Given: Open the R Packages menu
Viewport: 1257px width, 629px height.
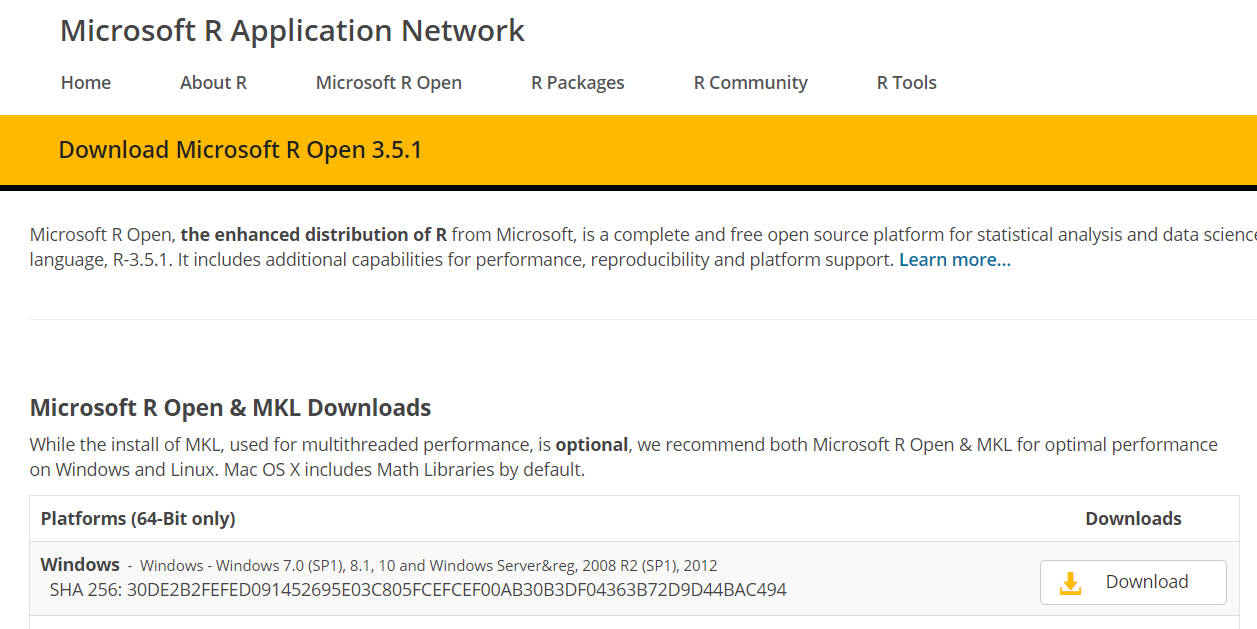Looking at the screenshot, I should (578, 83).
